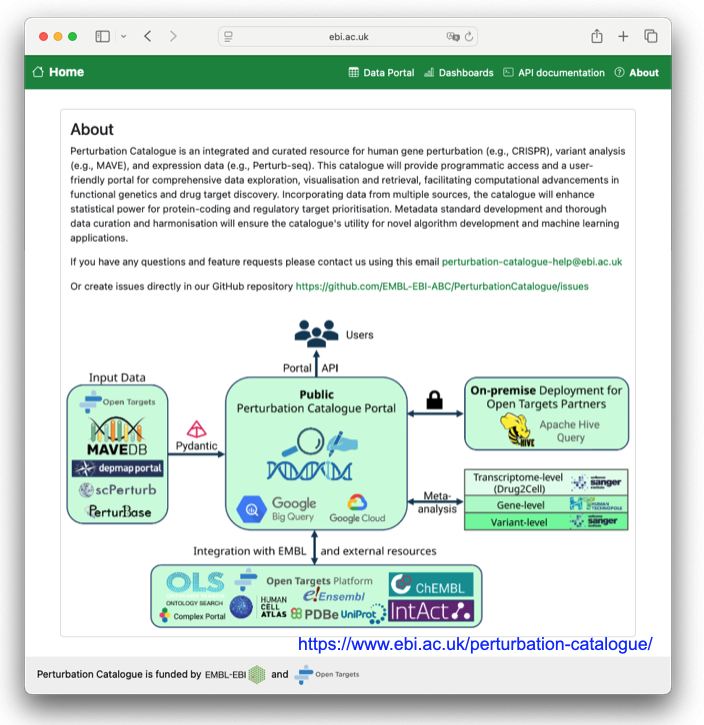Click the Meta-analysis label
The height and width of the screenshot is (725, 704).
(x=437, y=502)
